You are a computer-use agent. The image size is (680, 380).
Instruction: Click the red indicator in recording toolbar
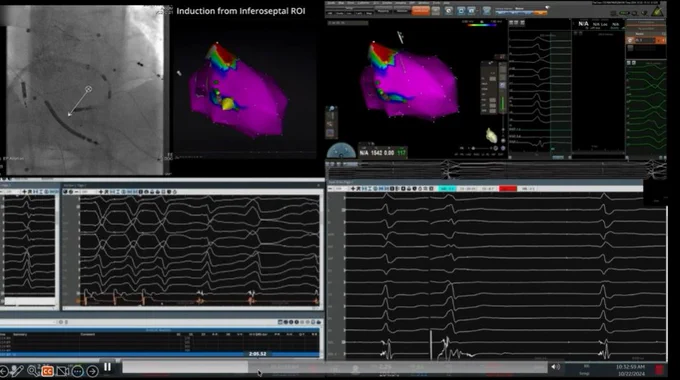pos(508,189)
